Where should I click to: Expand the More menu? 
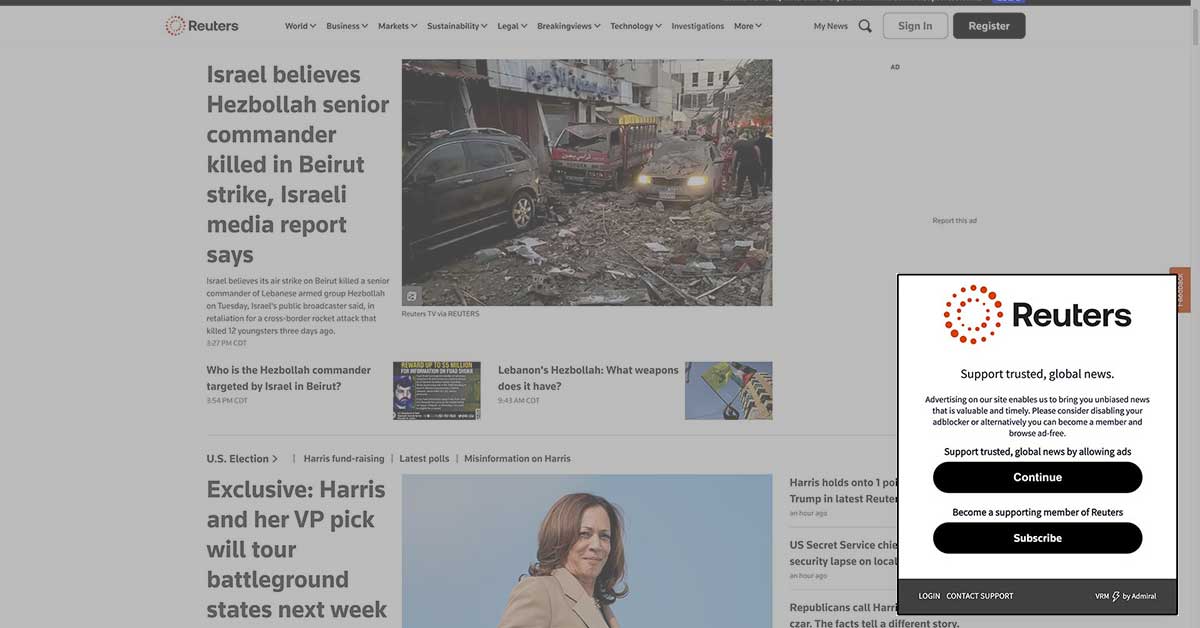coord(747,26)
